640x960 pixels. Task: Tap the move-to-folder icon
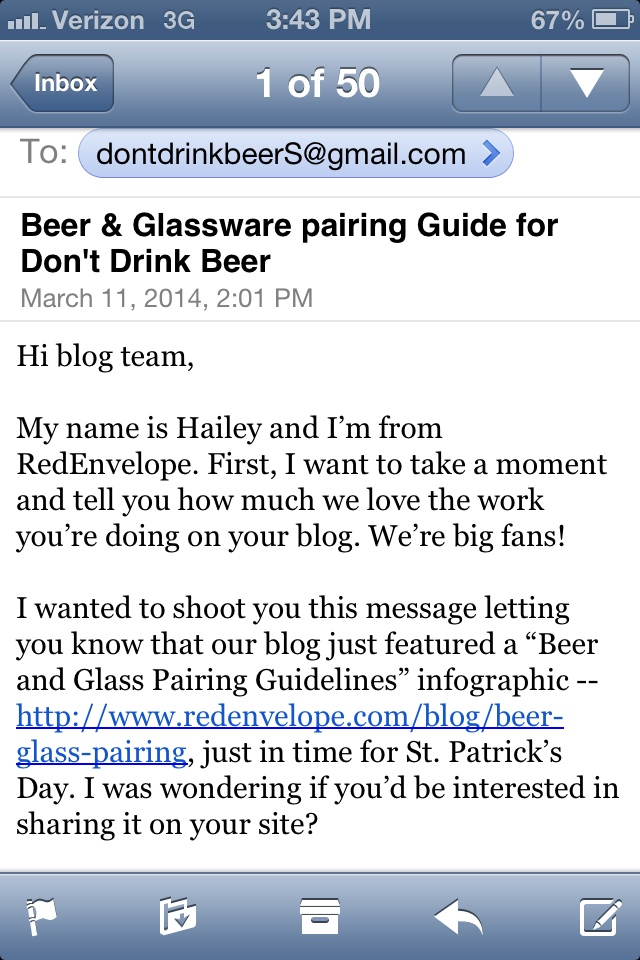178,915
